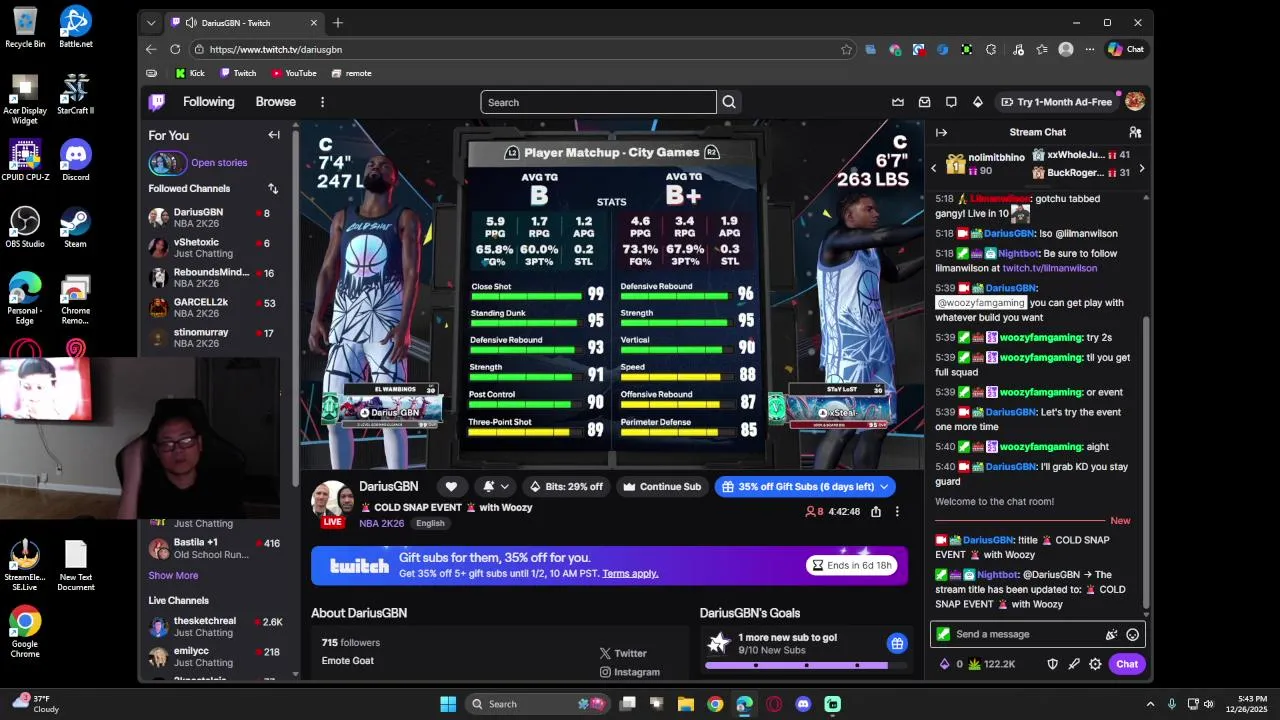Open the remote bookmark folder
Viewport: 1280px width, 720px height.
pyautogui.click(x=352, y=73)
